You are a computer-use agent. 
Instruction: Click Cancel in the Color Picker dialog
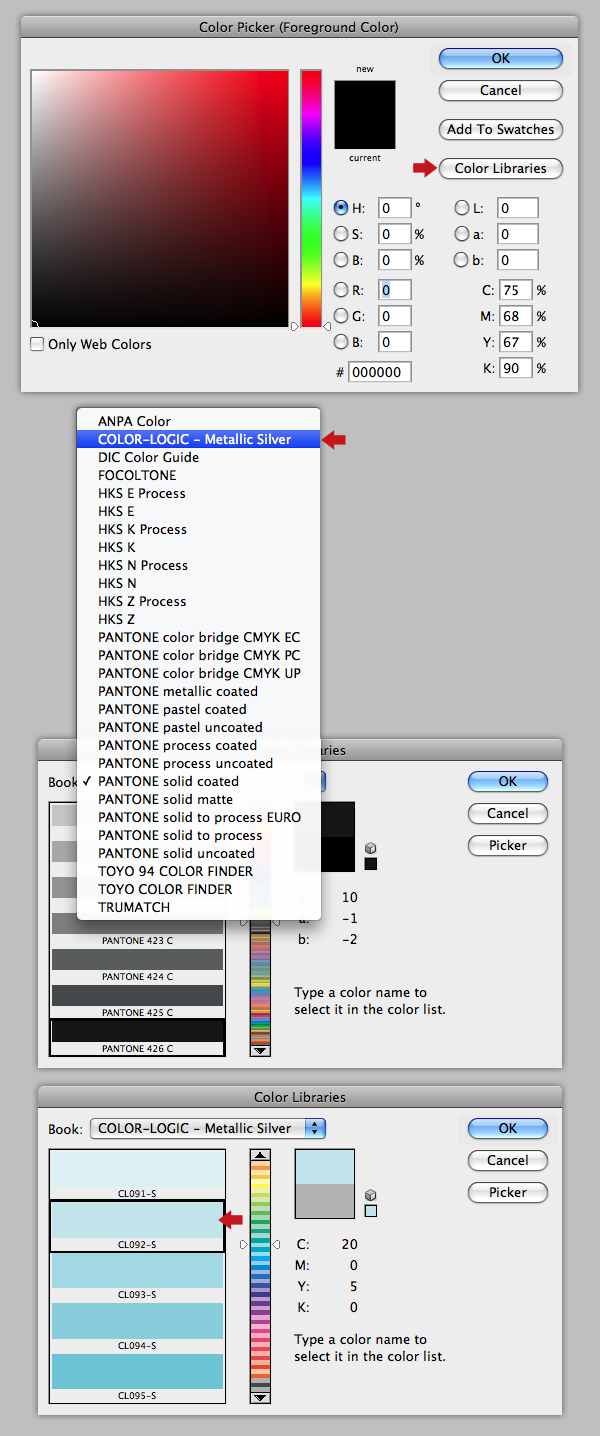coord(501,90)
